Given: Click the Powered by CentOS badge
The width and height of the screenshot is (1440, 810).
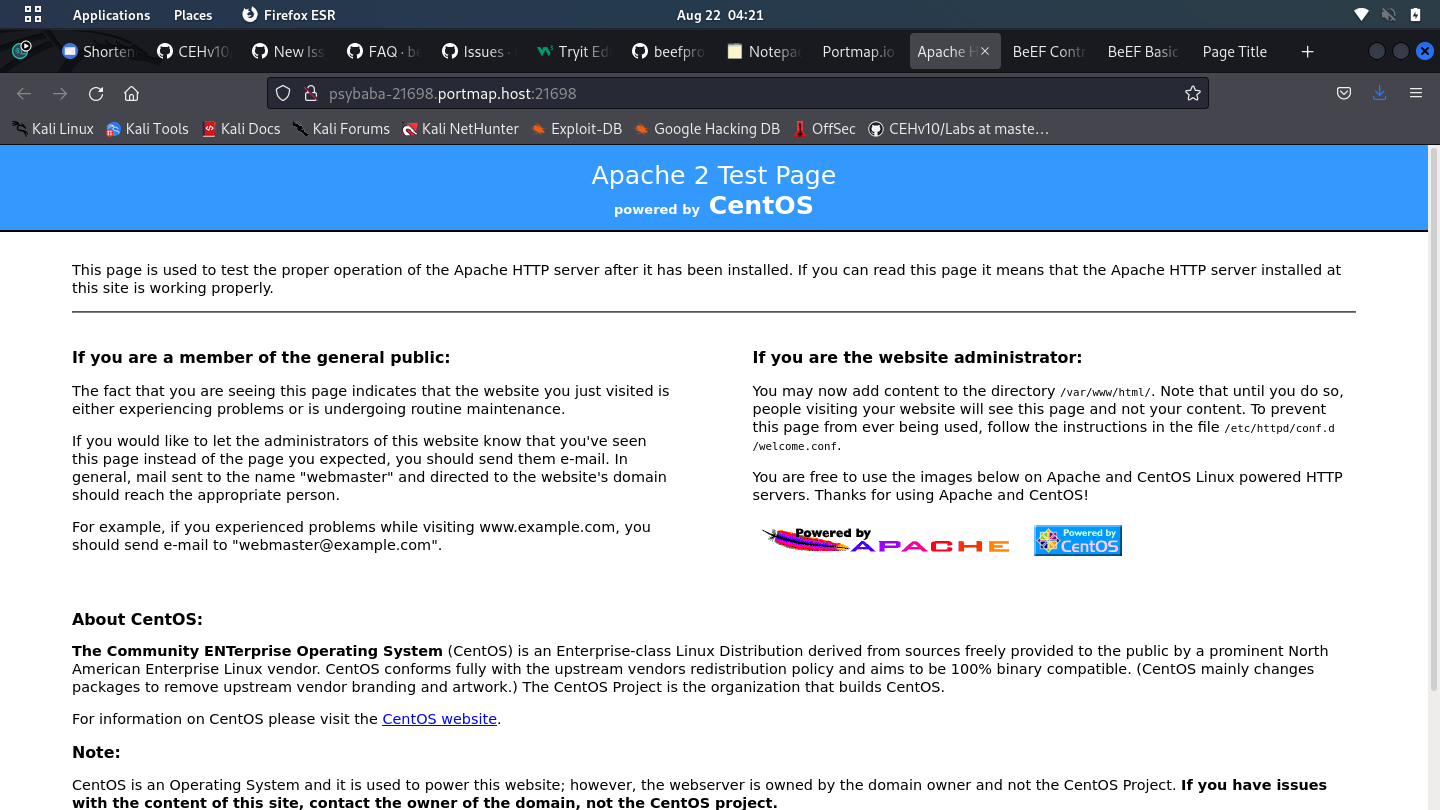Looking at the screenshot, I should (x=1077, y=539).
